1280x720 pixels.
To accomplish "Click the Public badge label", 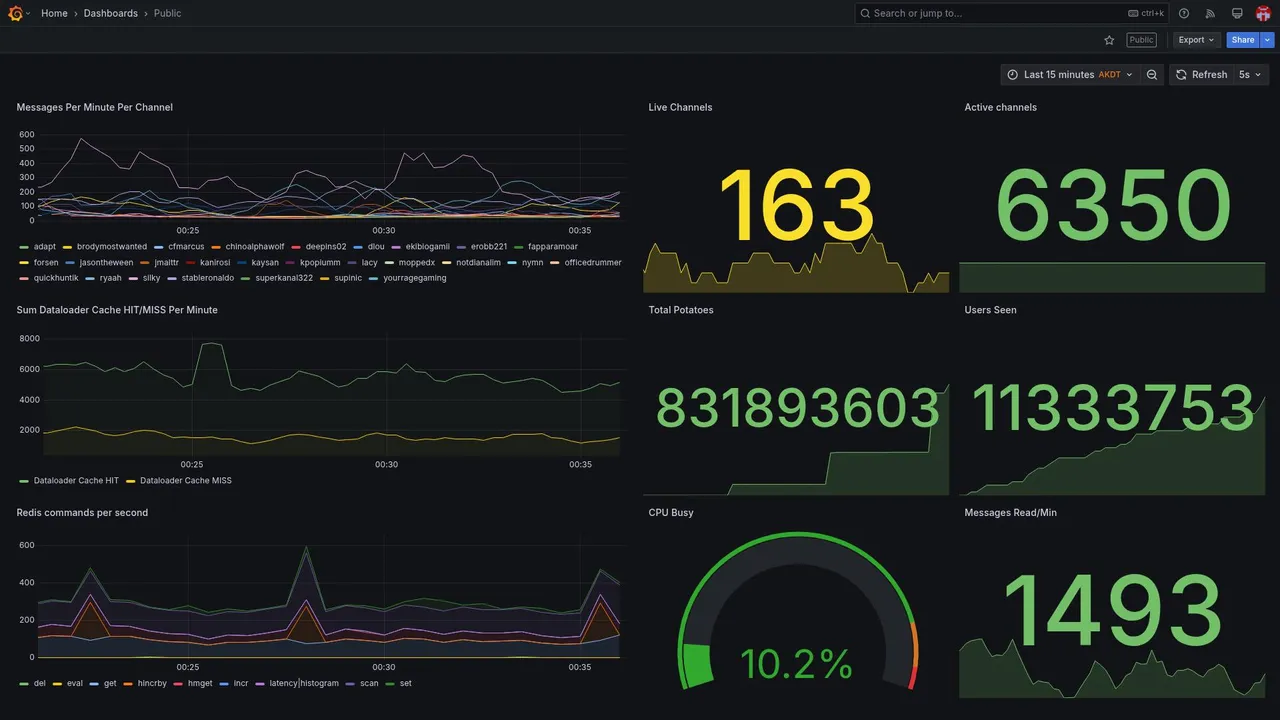I will (1141, 40).
